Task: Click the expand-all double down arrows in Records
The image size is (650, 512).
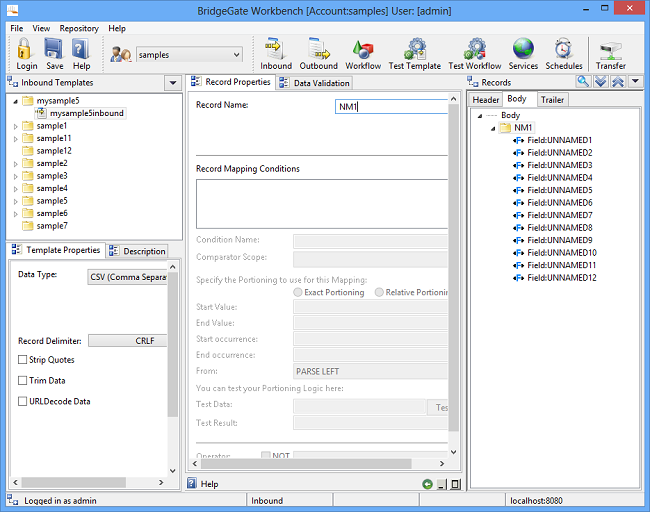Action: 600,82
